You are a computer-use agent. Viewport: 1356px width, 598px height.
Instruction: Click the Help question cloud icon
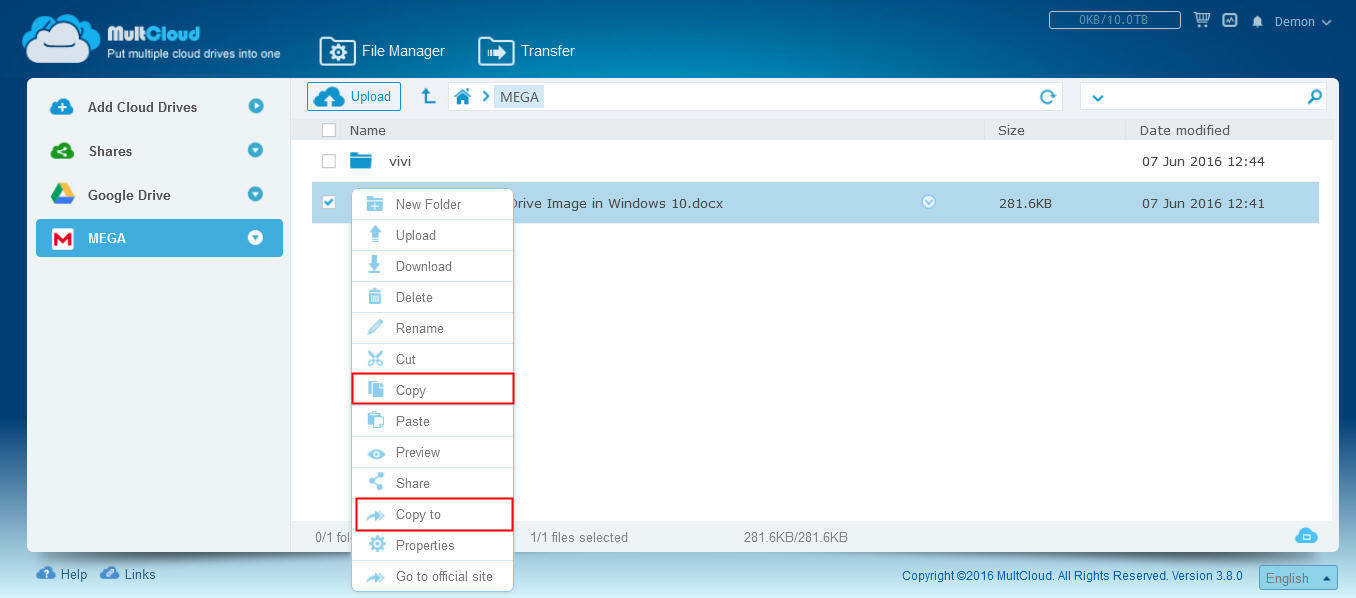pyautogui.click(x=45, y=574)
